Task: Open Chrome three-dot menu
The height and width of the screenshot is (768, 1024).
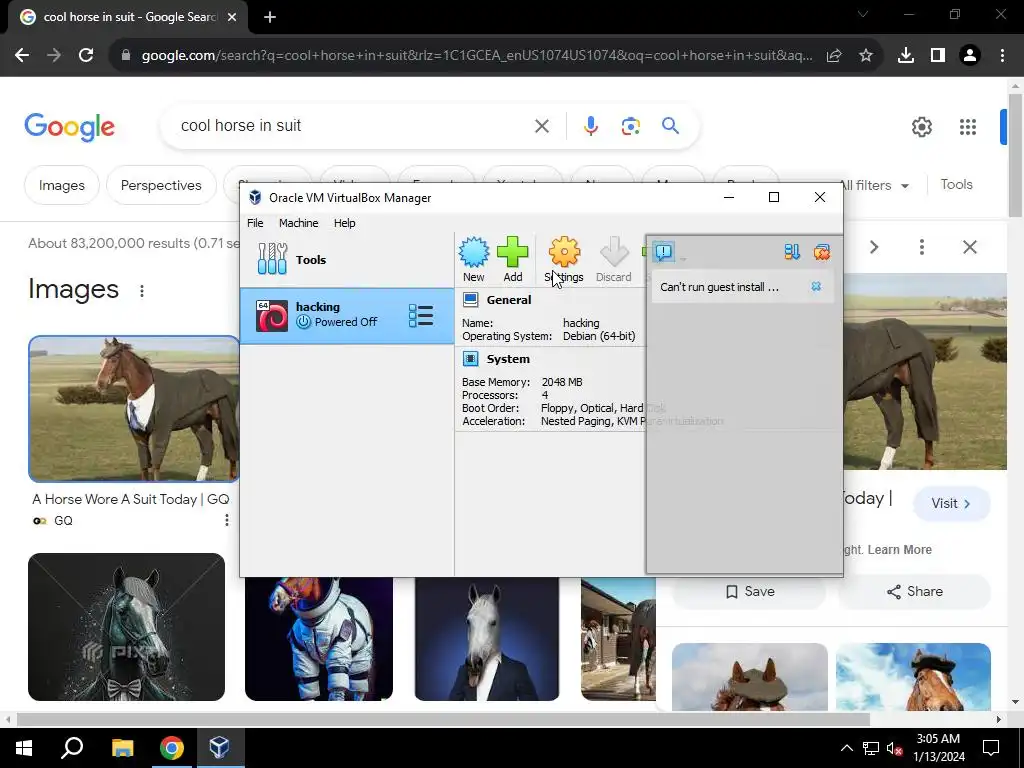Action: pos(1002,56)
